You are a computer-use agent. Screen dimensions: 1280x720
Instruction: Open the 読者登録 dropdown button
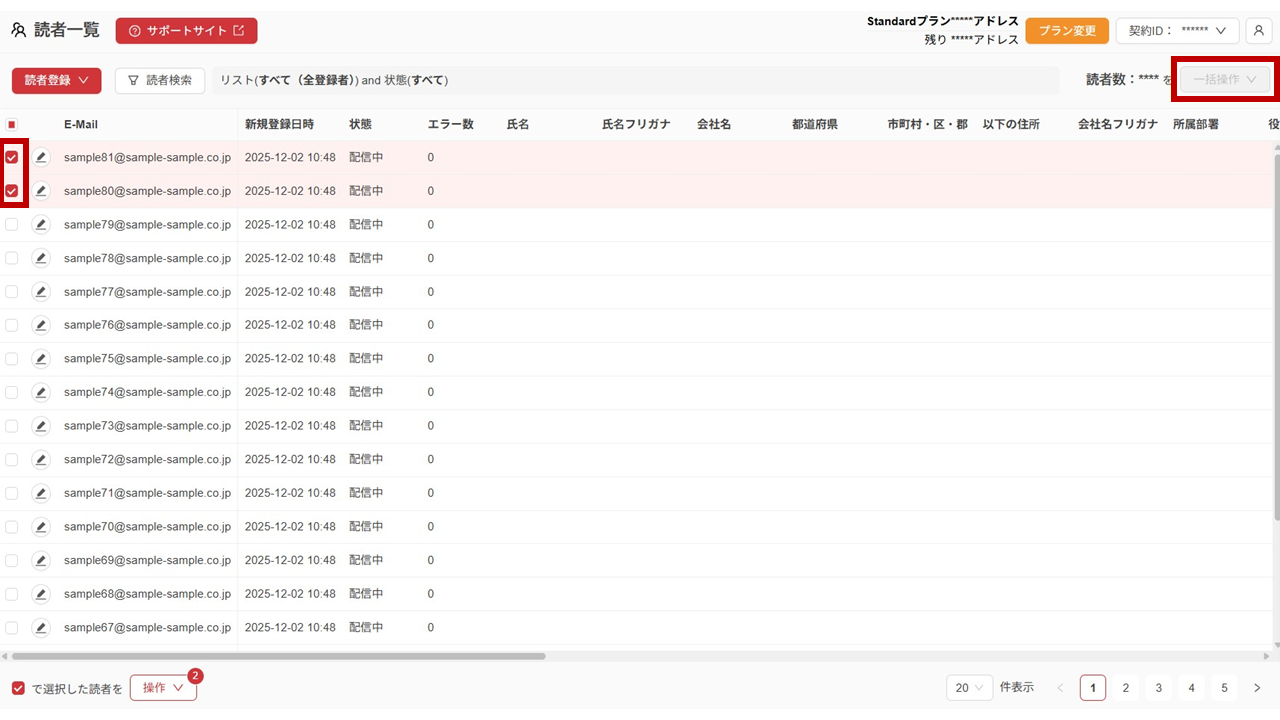tap(56, 80)
